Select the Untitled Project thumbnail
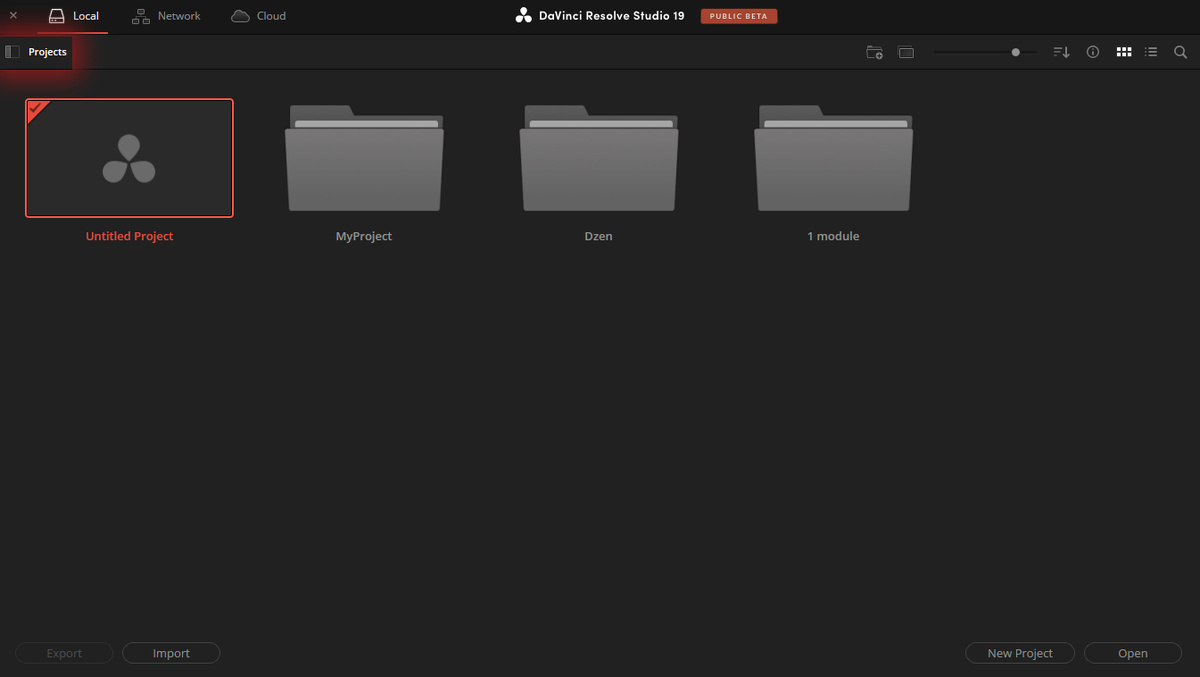Screen dimensions: 1200x677 pyautogui.click(x=129, y=158)
